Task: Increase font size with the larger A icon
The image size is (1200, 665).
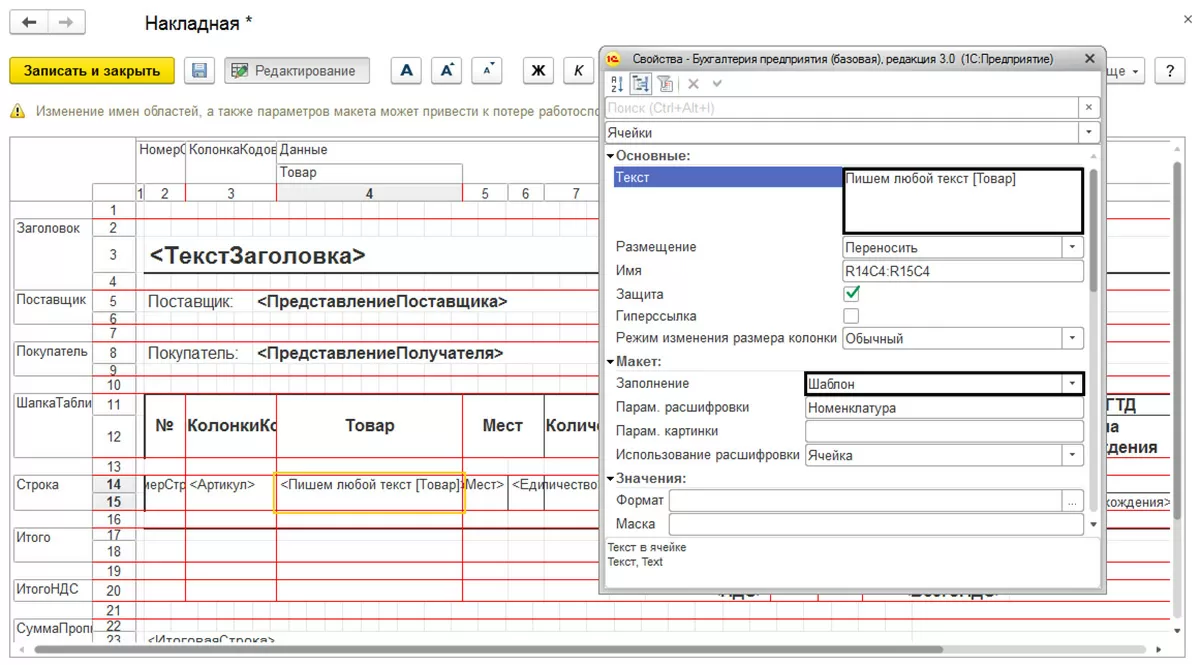Action: point(446,71)
